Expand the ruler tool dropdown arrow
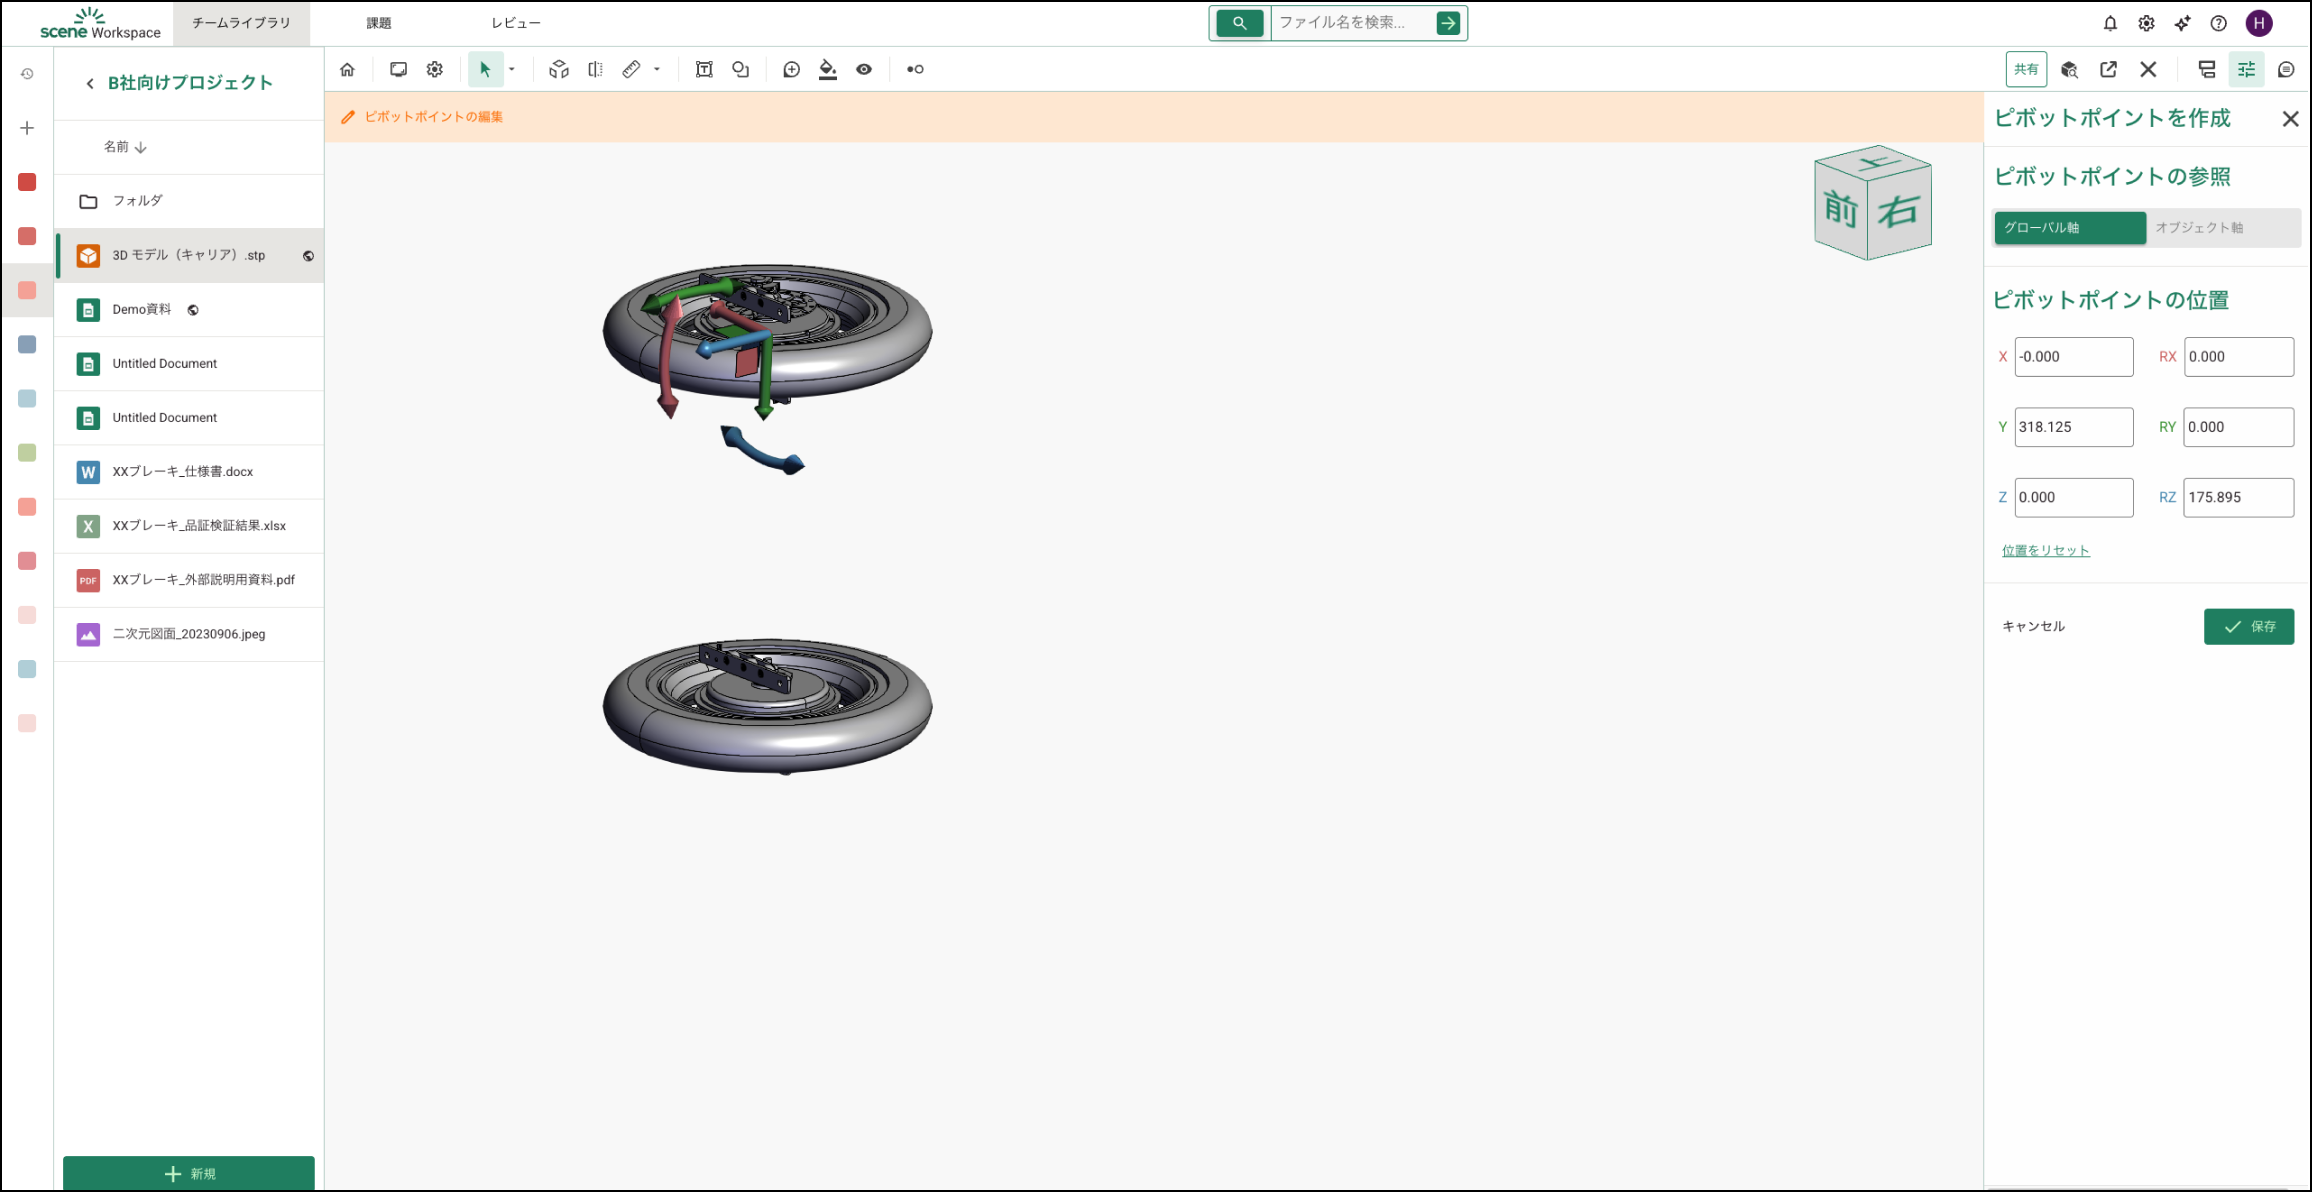This screenshot has height=1192, width=2312. click(657, 69)
